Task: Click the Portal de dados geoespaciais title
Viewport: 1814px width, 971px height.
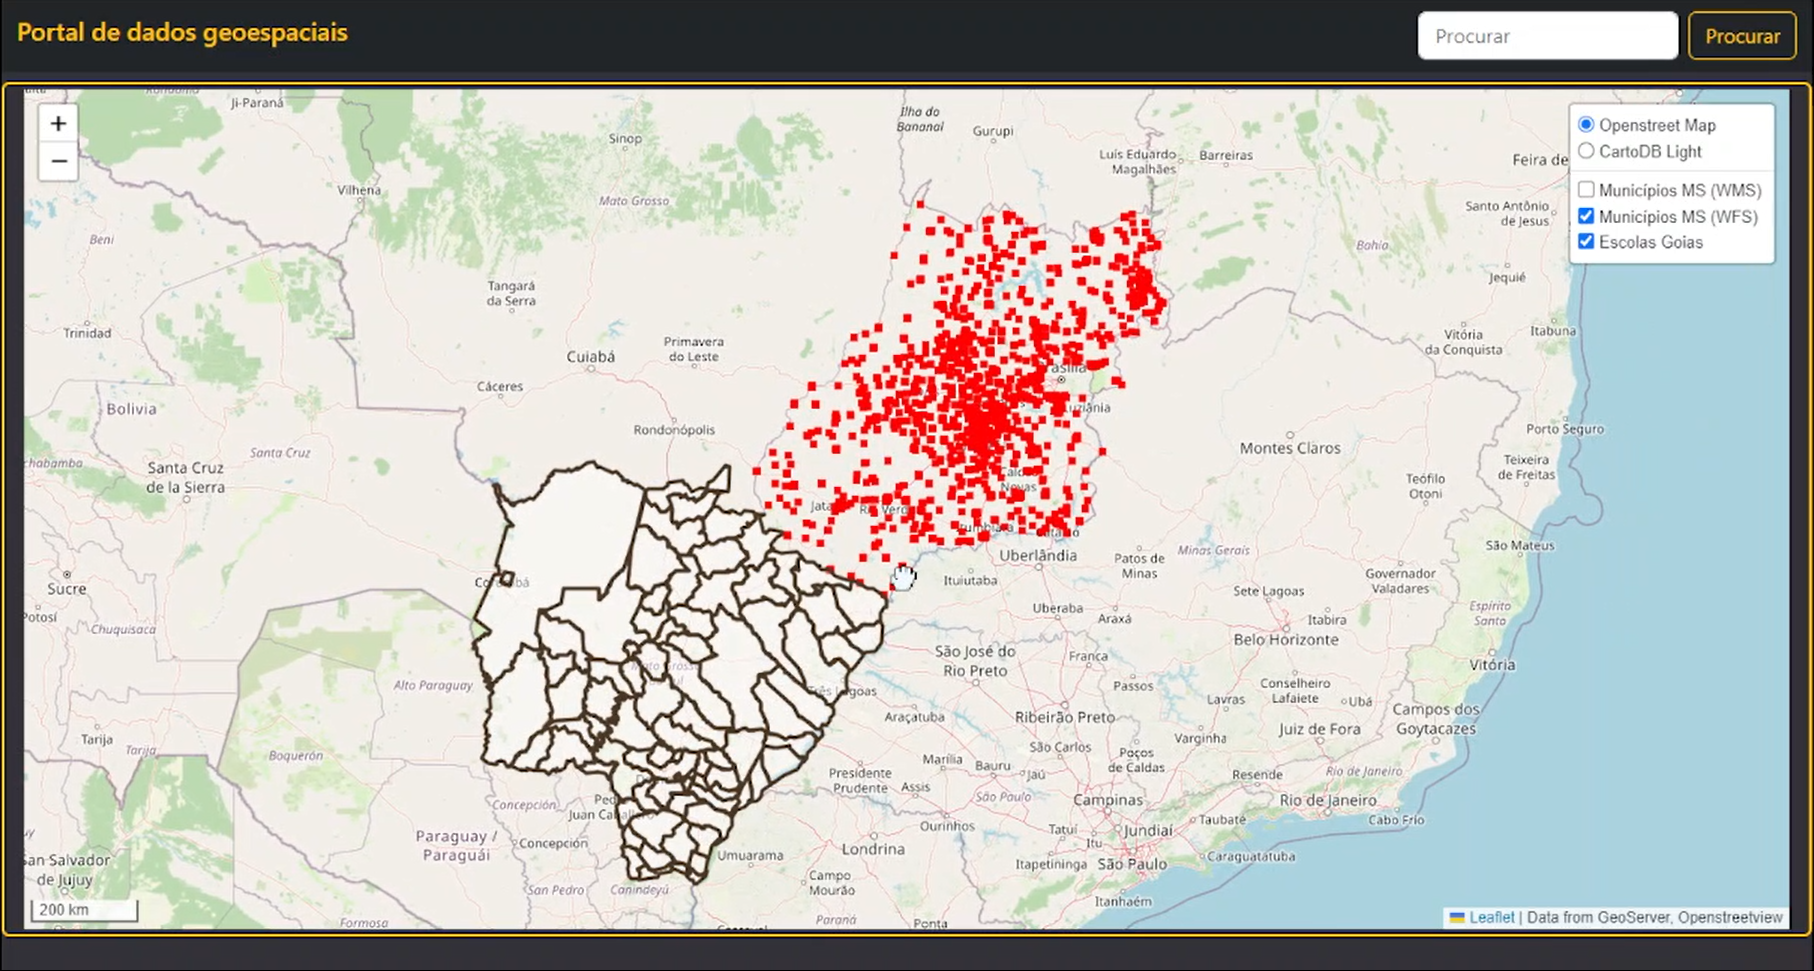Action: [182, 32]
